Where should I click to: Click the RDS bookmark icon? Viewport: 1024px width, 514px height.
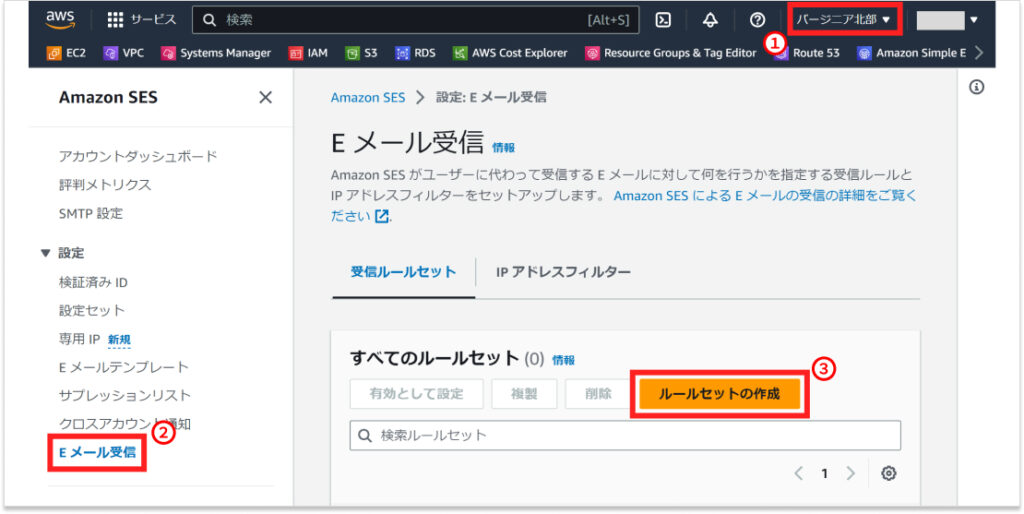tap(403, 53)
